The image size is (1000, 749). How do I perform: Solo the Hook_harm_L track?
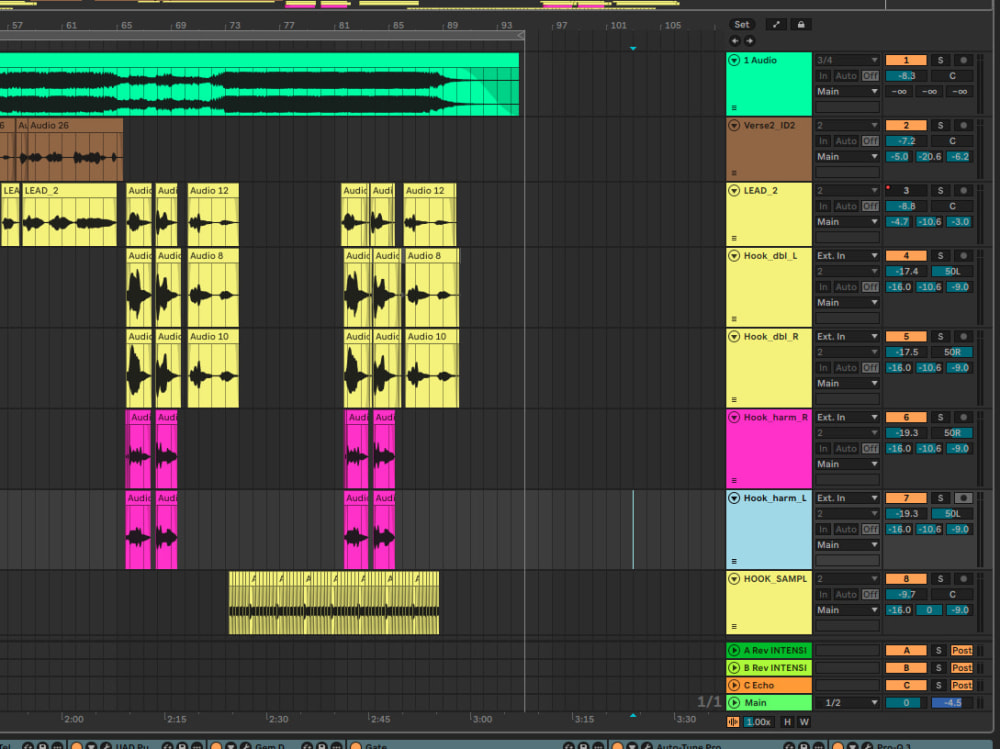point(940,498)
